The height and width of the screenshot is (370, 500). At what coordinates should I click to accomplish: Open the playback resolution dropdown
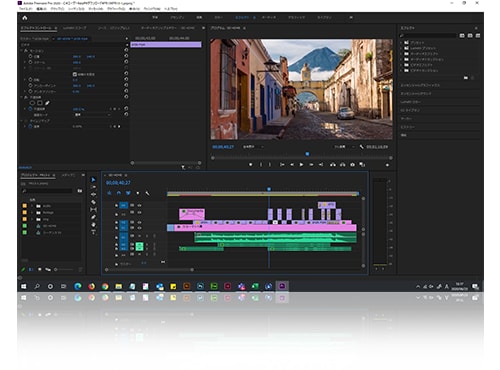pos(344,147)
